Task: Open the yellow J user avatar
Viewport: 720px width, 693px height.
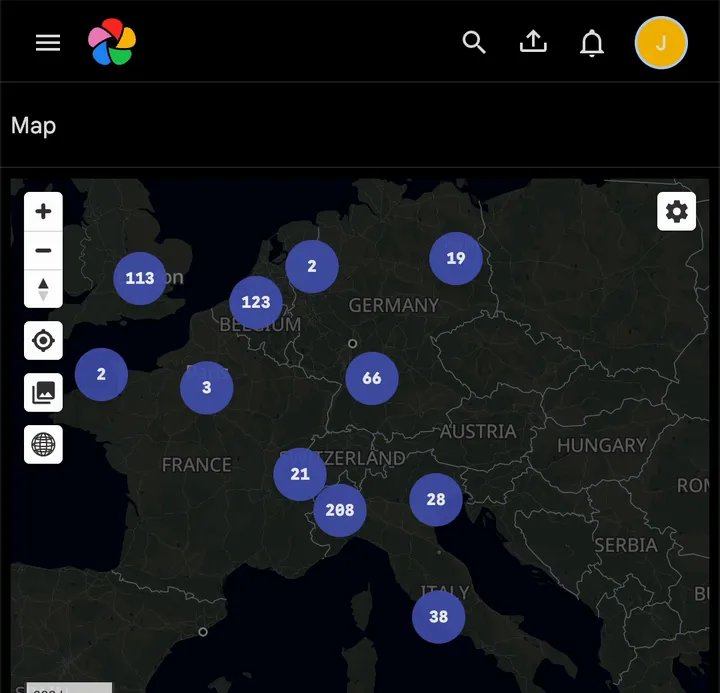Action: click(661, 43)
